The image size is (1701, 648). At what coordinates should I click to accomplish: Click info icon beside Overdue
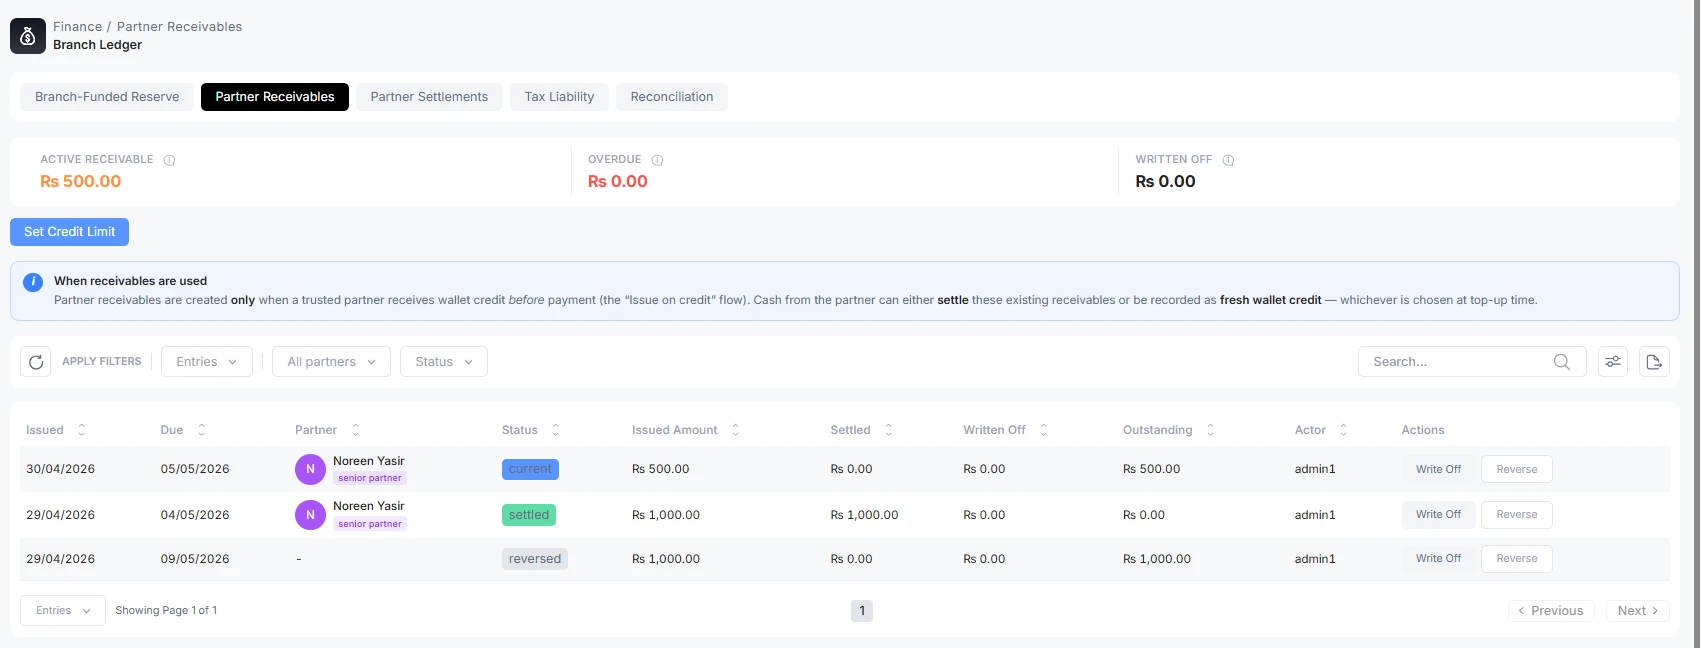[x=657, y=160]
